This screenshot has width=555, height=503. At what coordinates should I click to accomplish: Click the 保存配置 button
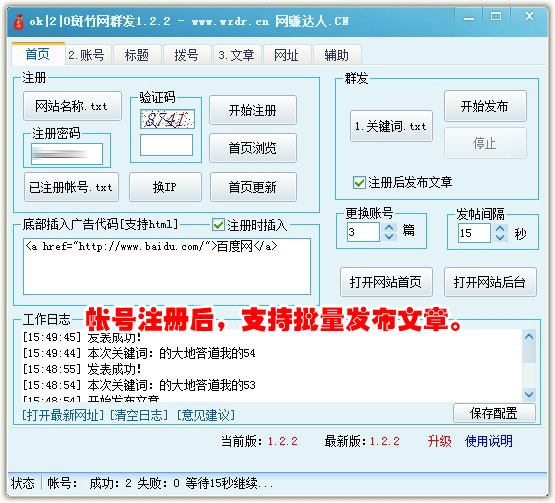[x=494, y=413]
